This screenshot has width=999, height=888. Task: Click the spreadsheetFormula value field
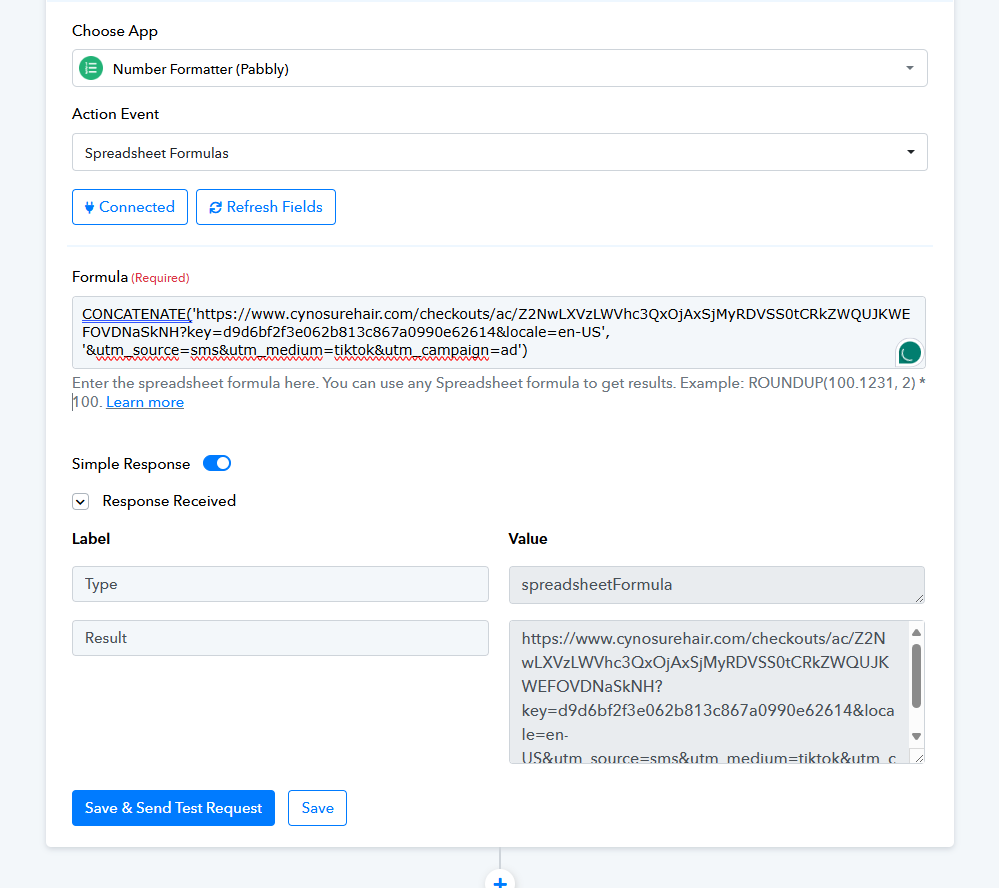click(717, 585)
